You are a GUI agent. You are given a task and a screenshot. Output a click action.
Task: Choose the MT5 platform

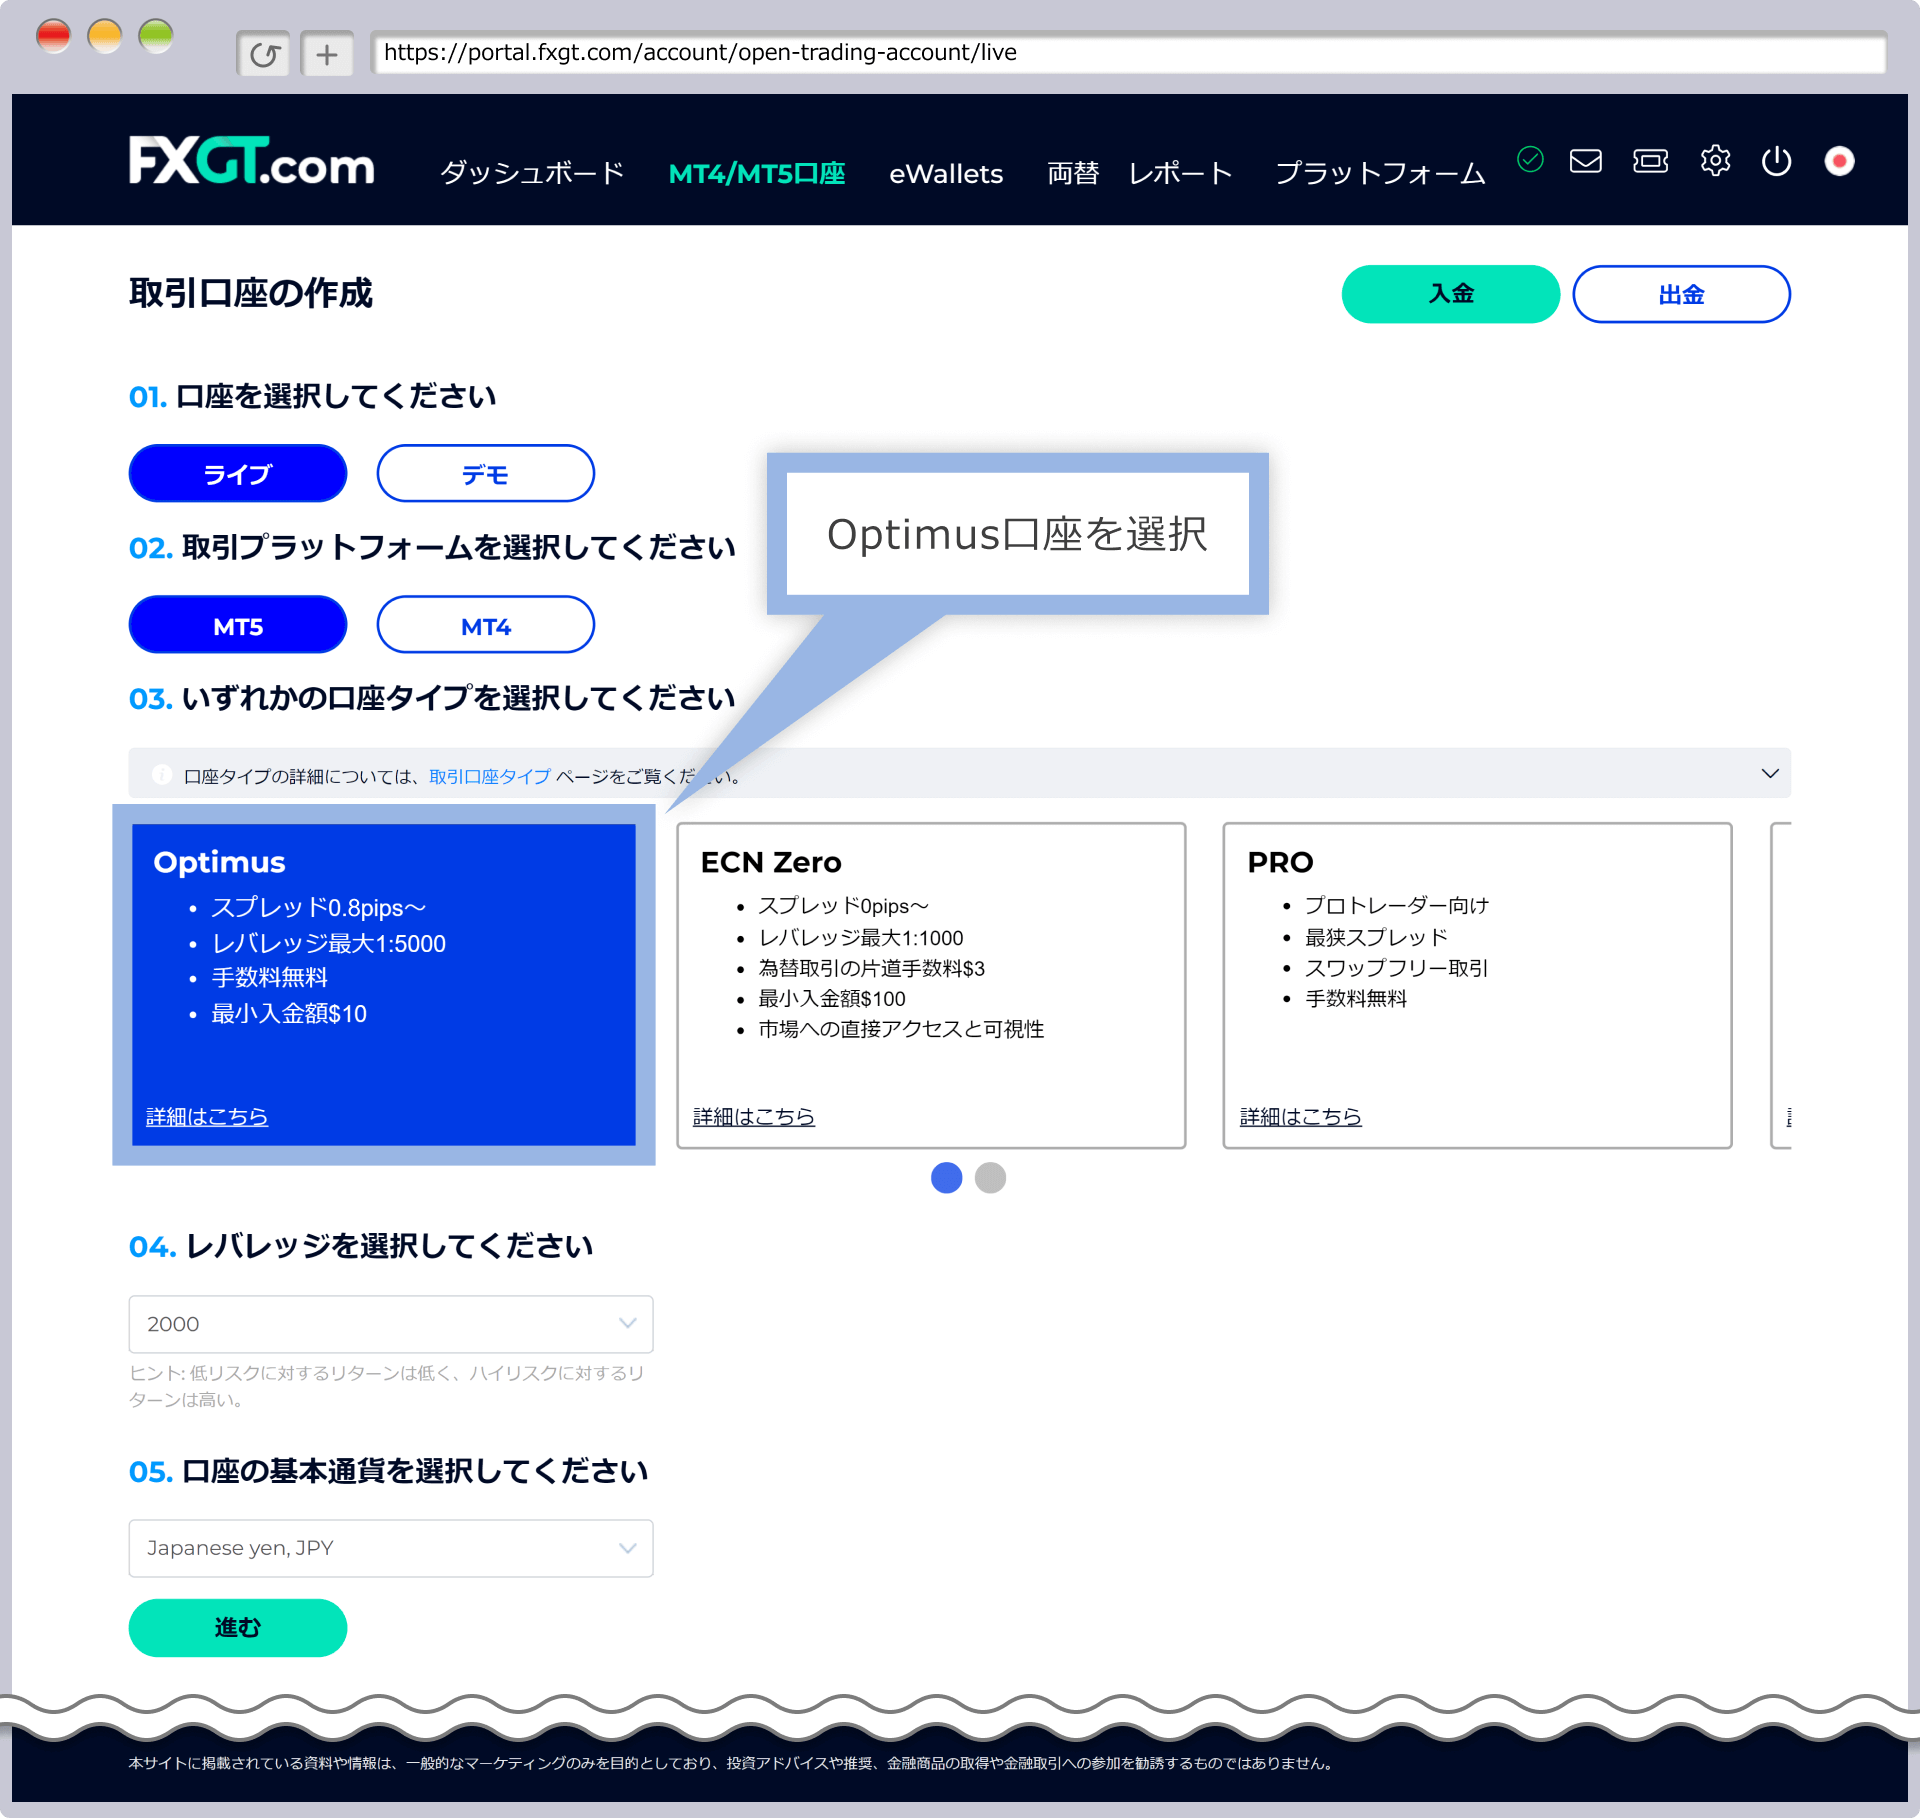click(x=238, y=625)
